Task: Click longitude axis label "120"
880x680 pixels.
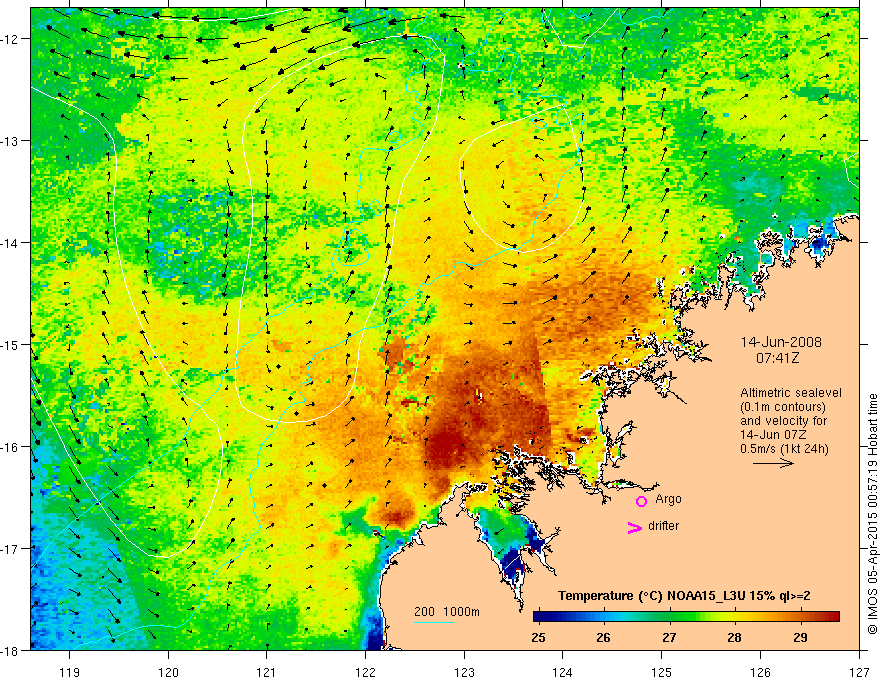Action: tap(168, 672)
